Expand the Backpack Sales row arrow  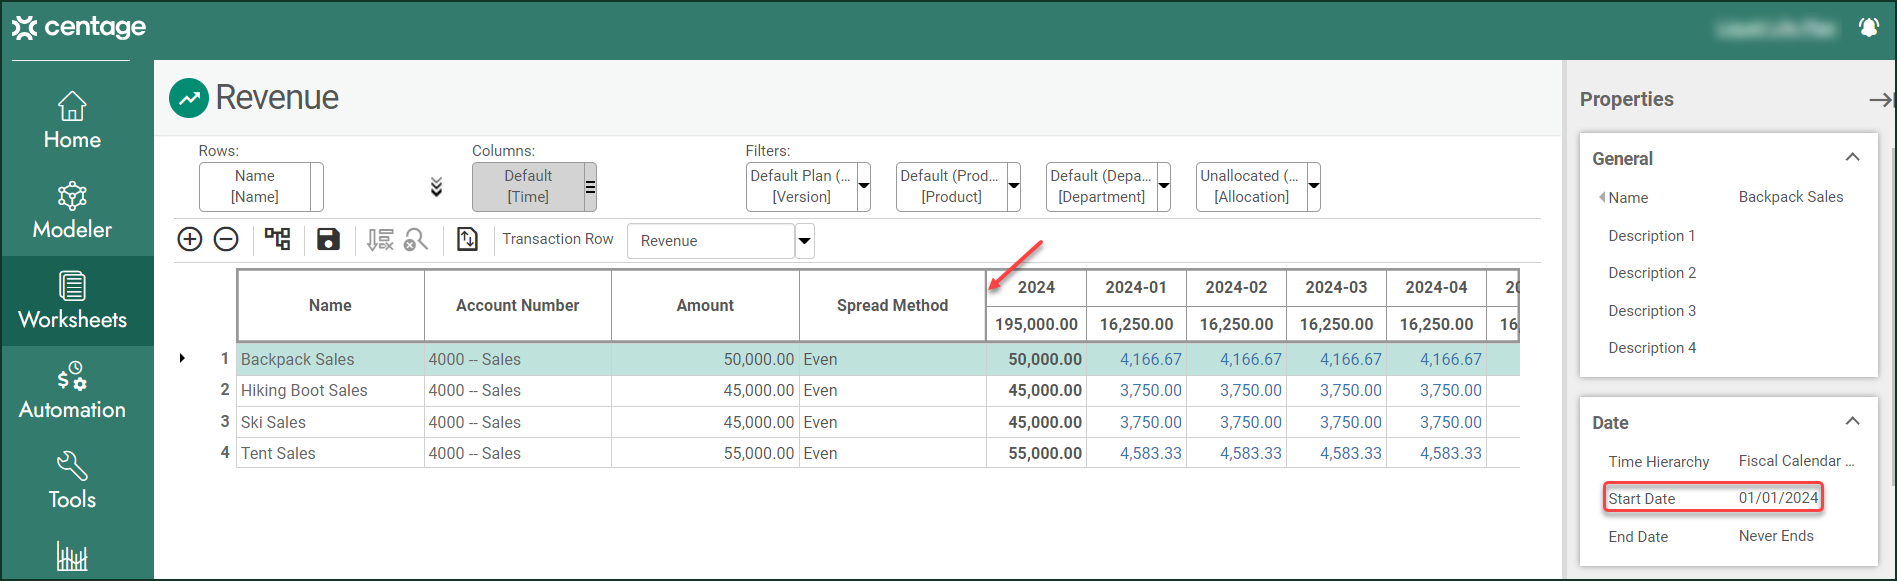tap(182, 358)
